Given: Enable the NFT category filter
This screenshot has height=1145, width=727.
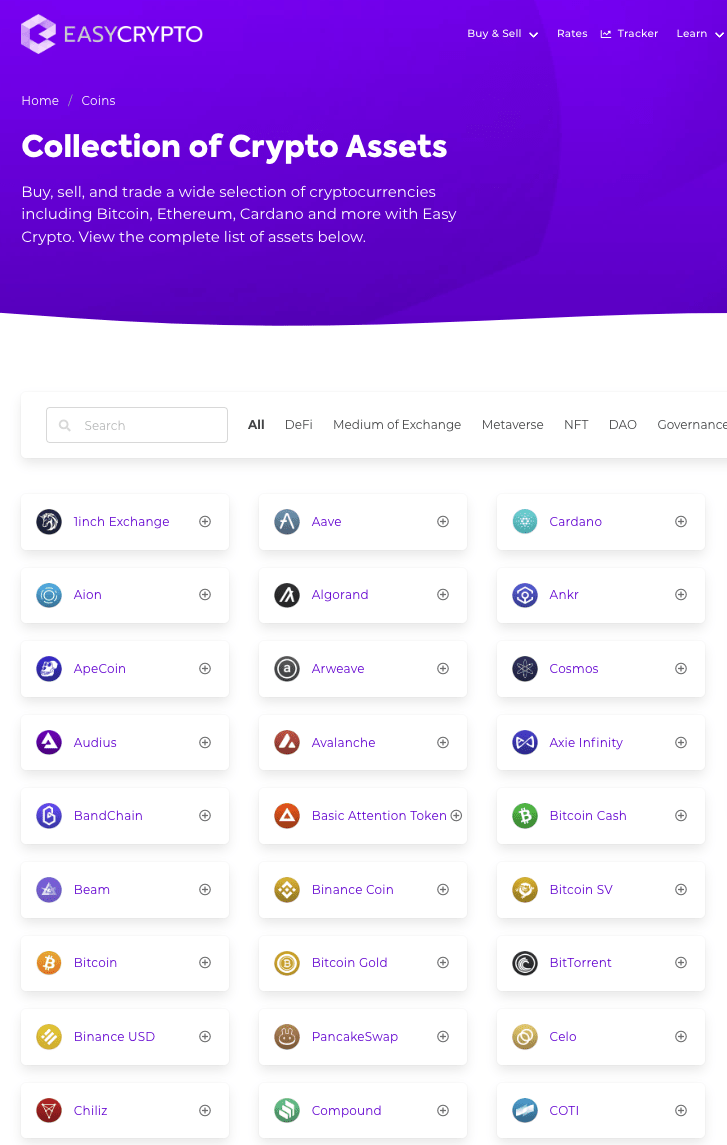Looking at the screenshot, I should [x=576, y=424].
